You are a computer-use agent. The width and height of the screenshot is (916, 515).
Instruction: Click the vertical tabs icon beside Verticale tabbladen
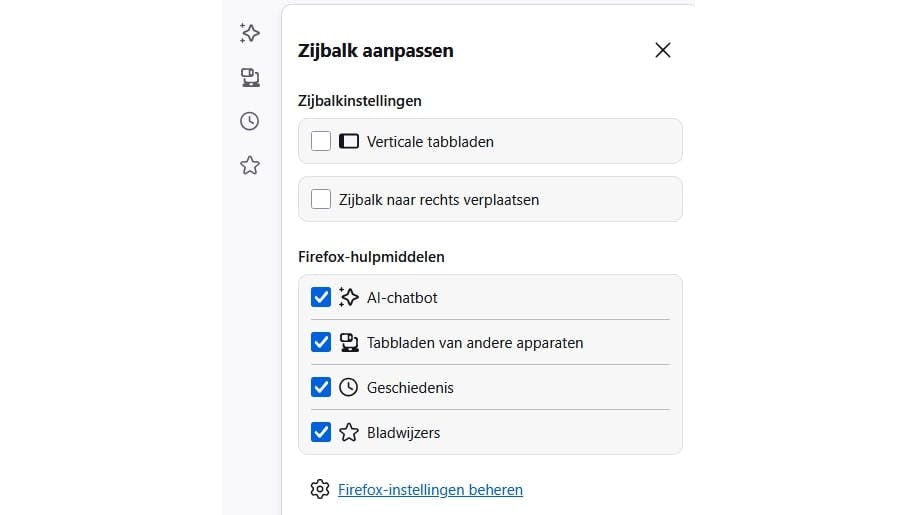[348, 141]
